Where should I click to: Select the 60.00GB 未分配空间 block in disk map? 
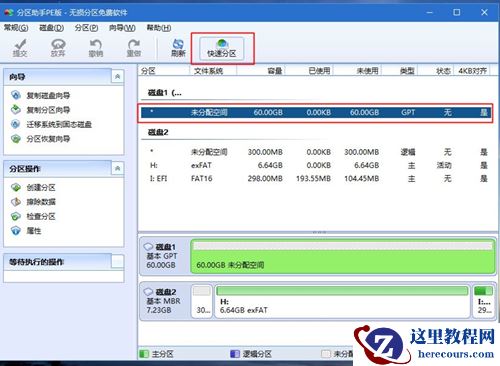[343, 256]
